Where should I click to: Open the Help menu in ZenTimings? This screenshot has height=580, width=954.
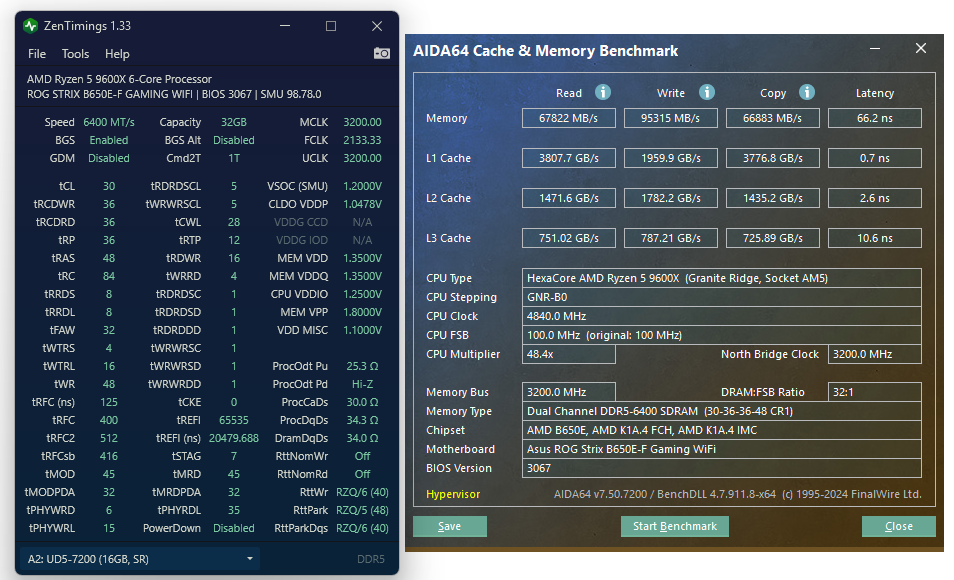tap(117, 54)
